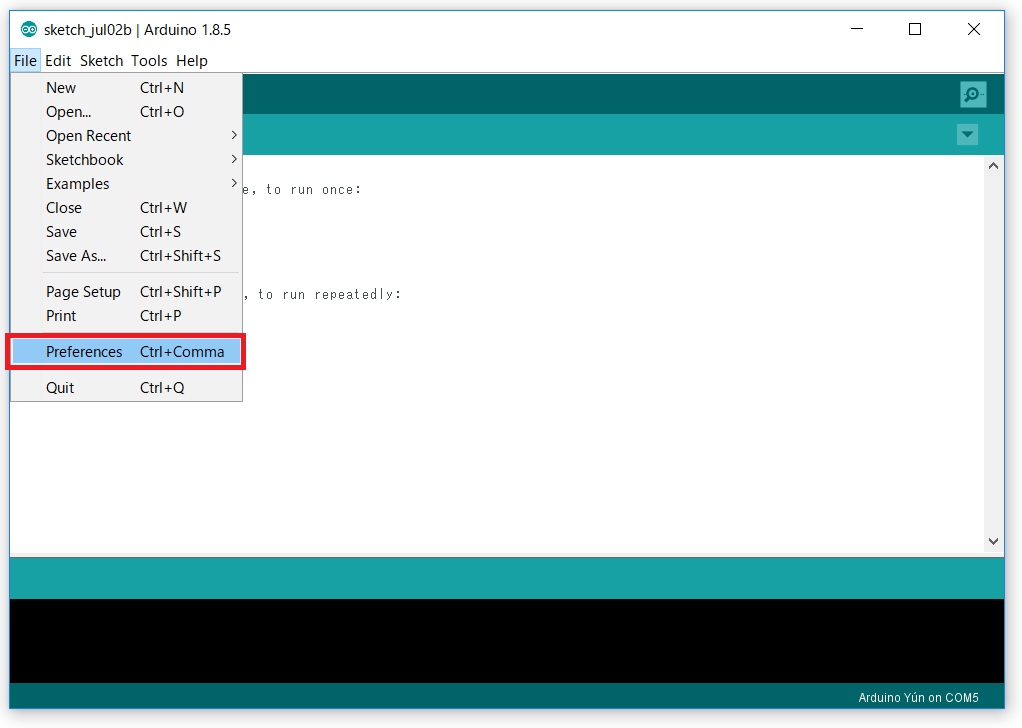
Task: Open the tab options dropdown arrow
Action: (966, 135)
